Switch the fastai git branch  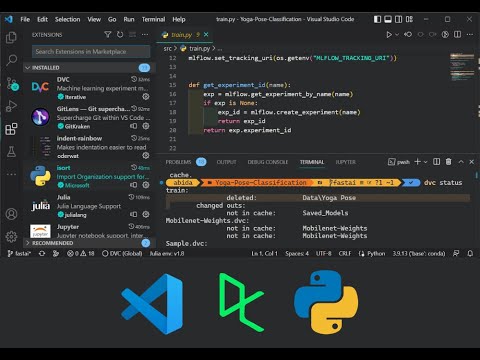point(19,254)
